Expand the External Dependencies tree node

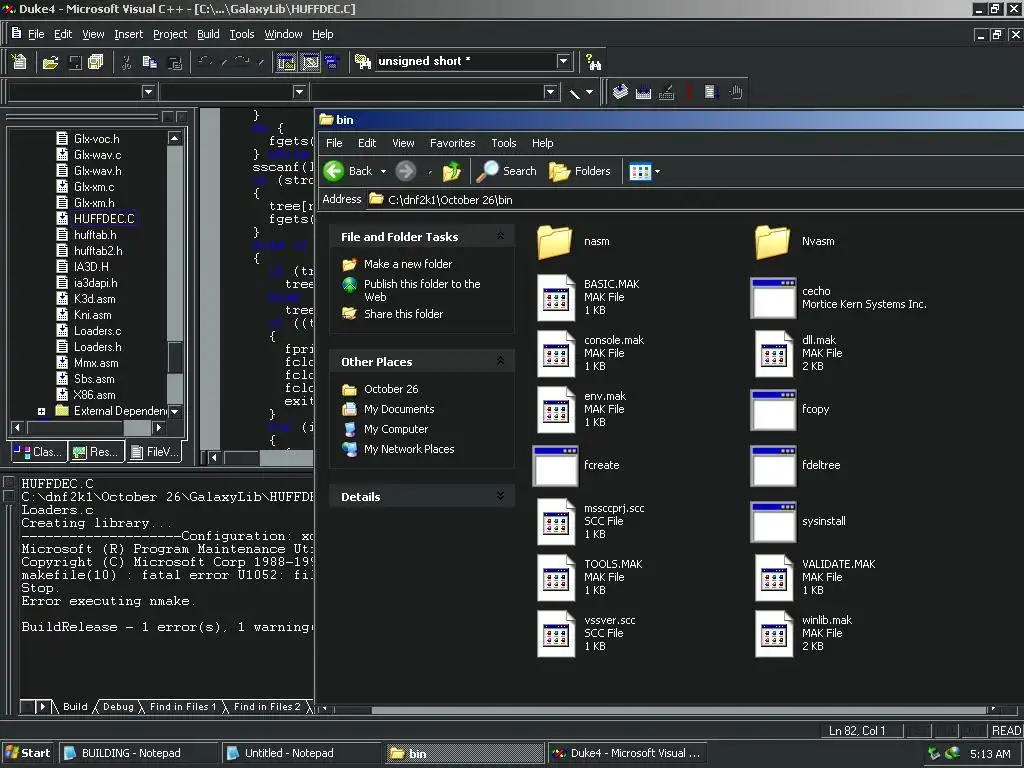tap(41, 411)
